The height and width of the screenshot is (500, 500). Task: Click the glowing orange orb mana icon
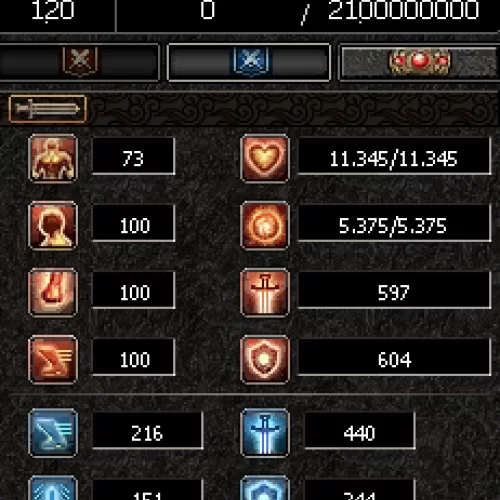pos(265,226)
